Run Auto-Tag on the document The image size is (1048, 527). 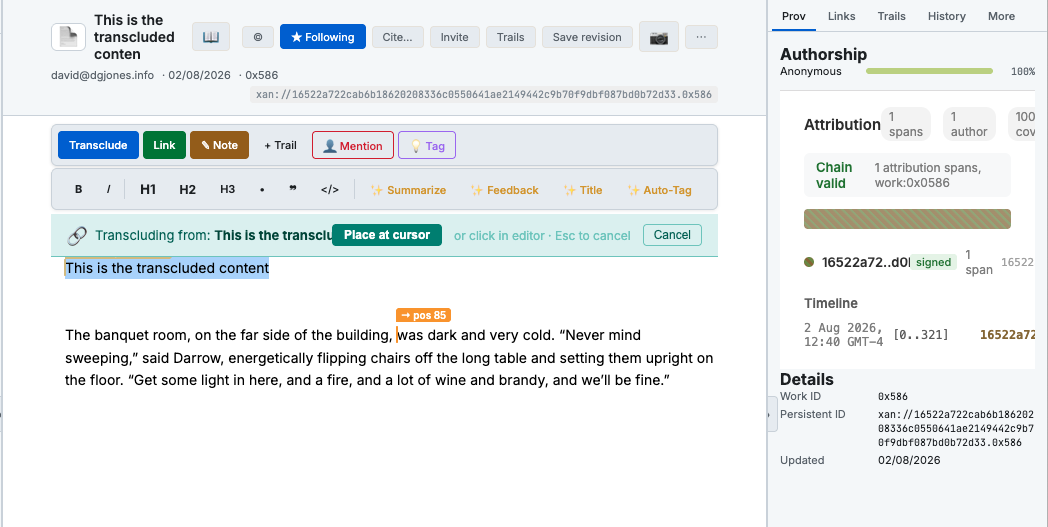659,190
